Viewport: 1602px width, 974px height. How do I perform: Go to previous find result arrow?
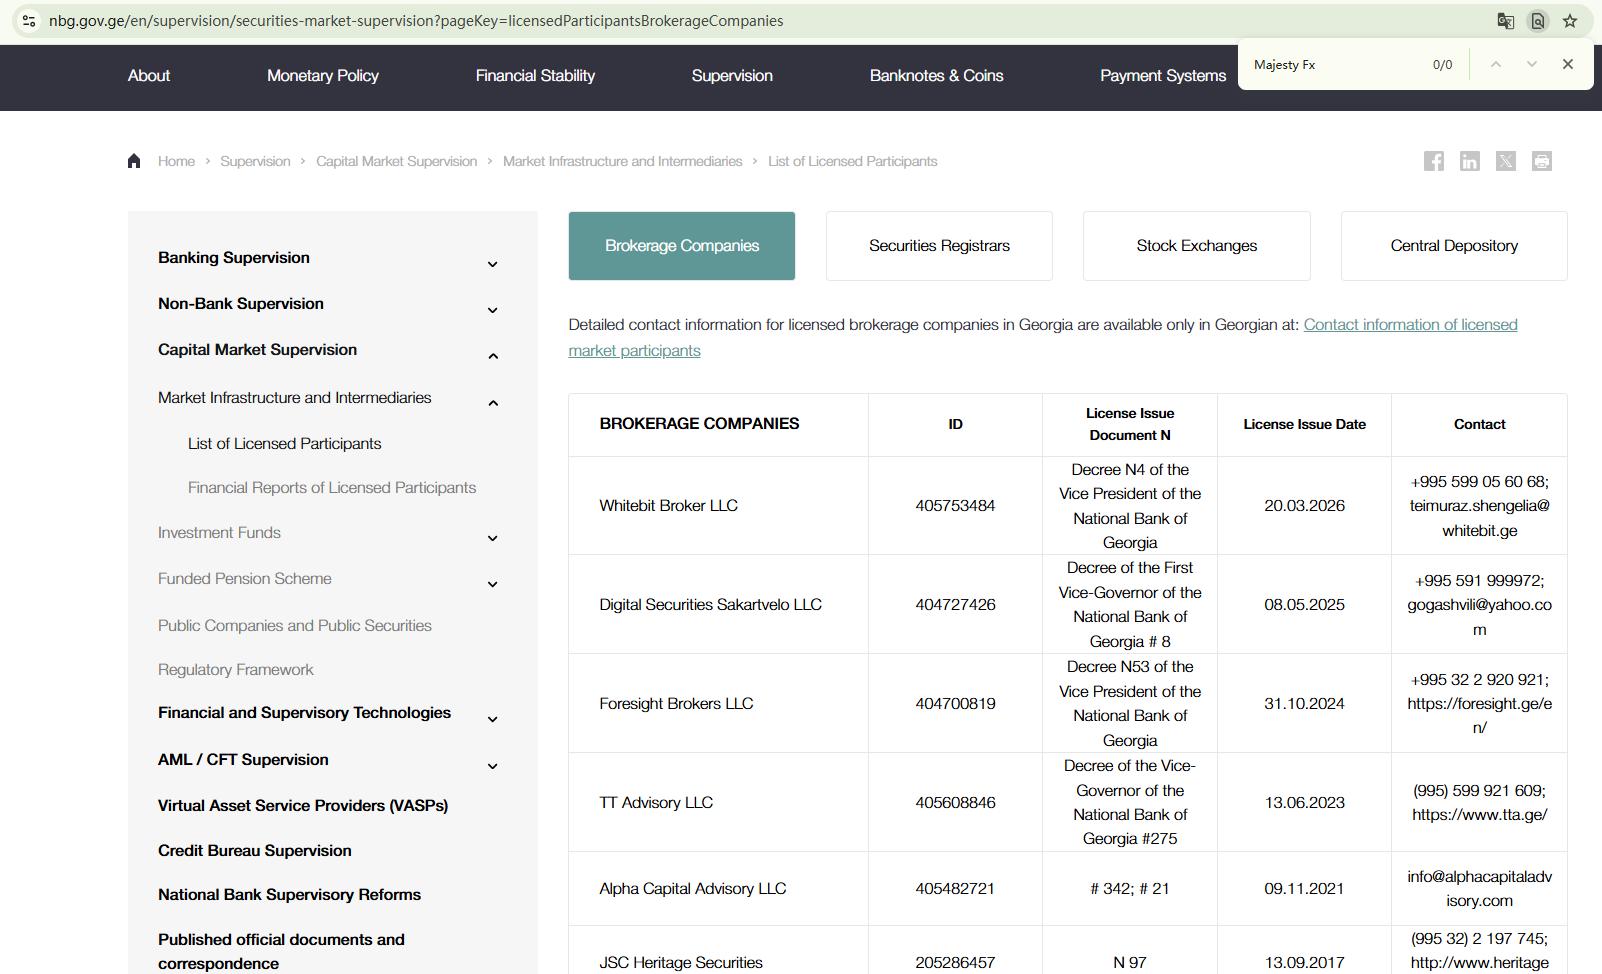1495,64
